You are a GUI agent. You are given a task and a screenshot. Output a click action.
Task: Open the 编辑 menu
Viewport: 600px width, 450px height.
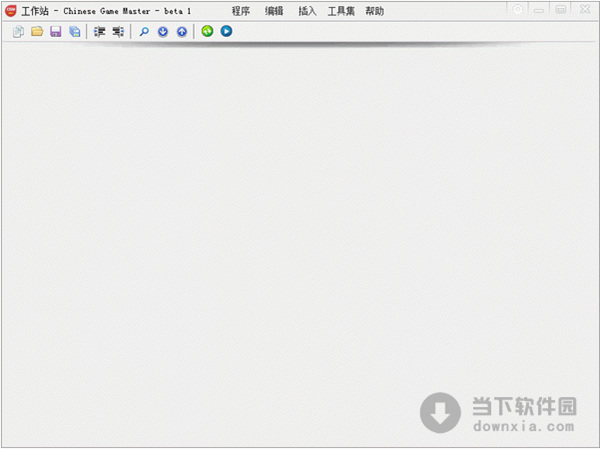click(274, 11)
